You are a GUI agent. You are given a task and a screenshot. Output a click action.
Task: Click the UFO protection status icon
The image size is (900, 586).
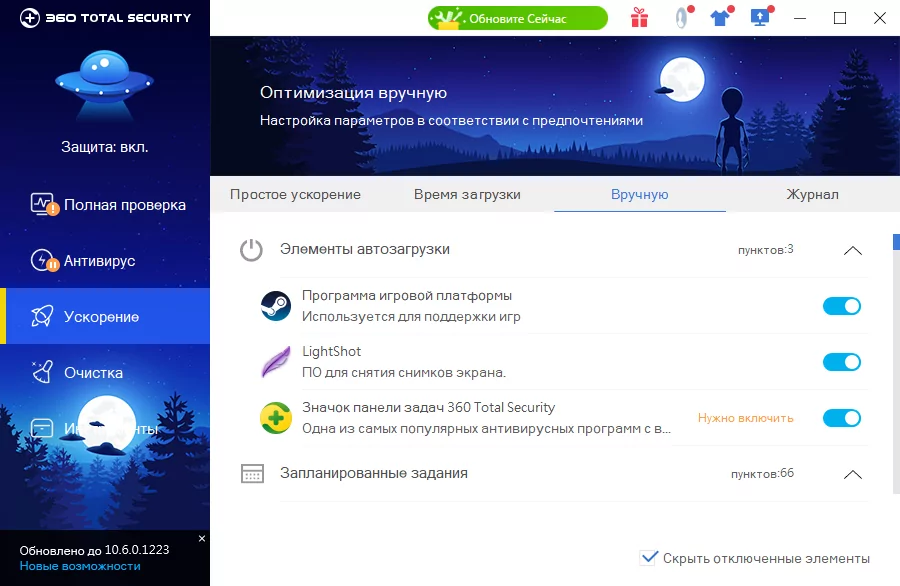point(104,84)
